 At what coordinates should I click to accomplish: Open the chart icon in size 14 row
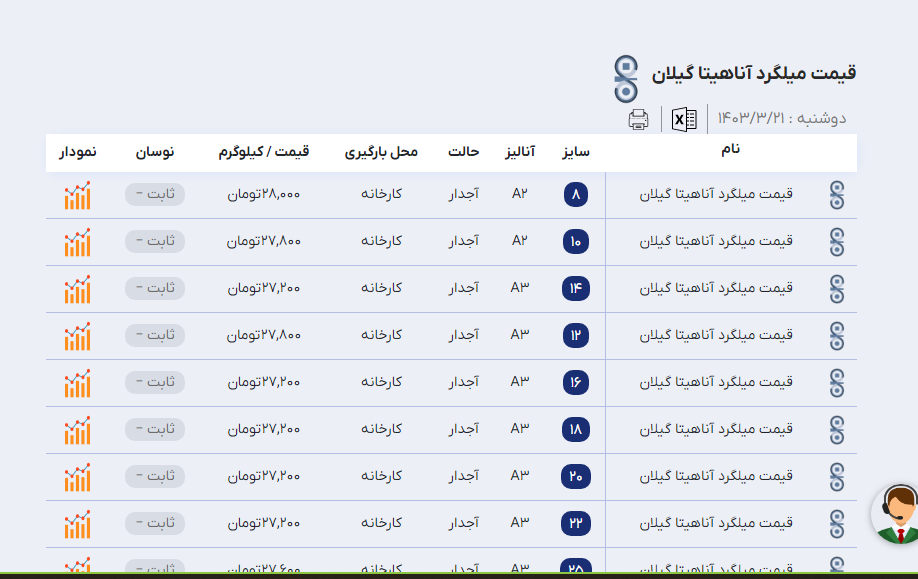[77, 289]
